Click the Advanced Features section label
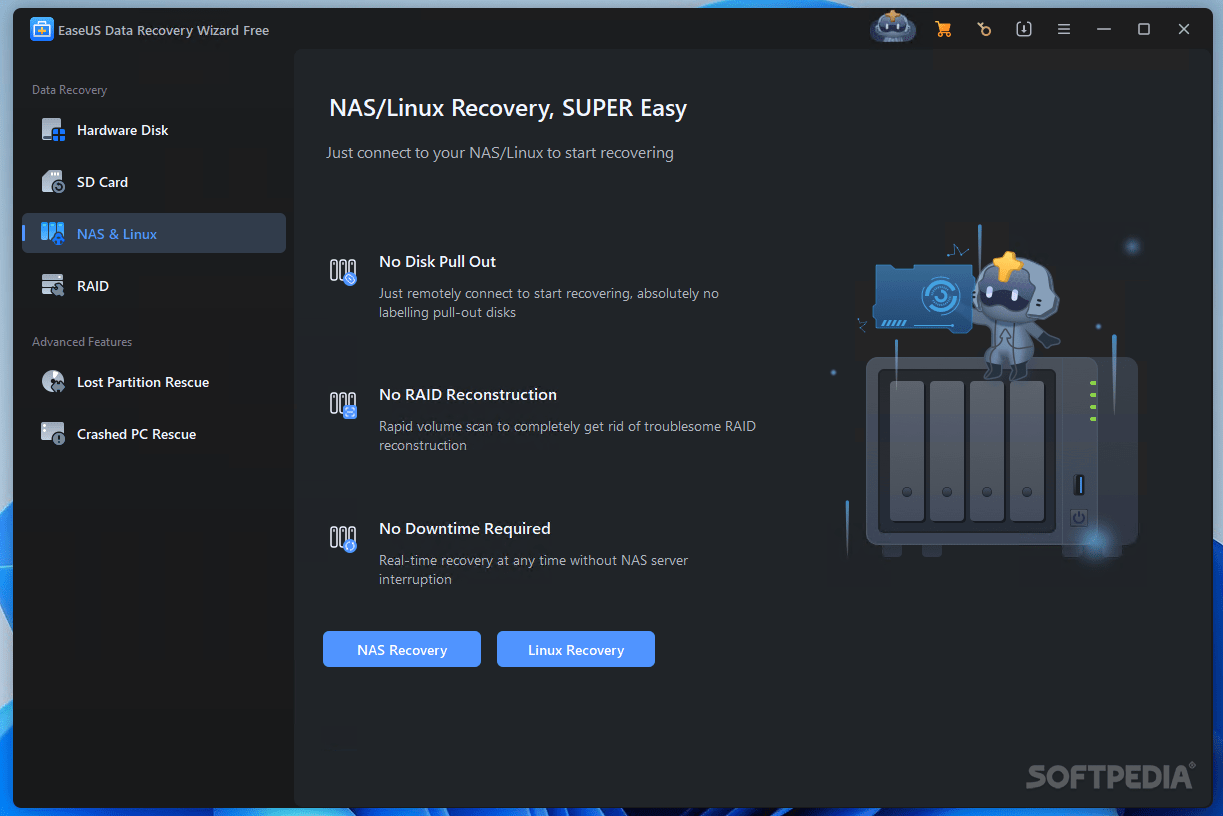 coord(81,341)
